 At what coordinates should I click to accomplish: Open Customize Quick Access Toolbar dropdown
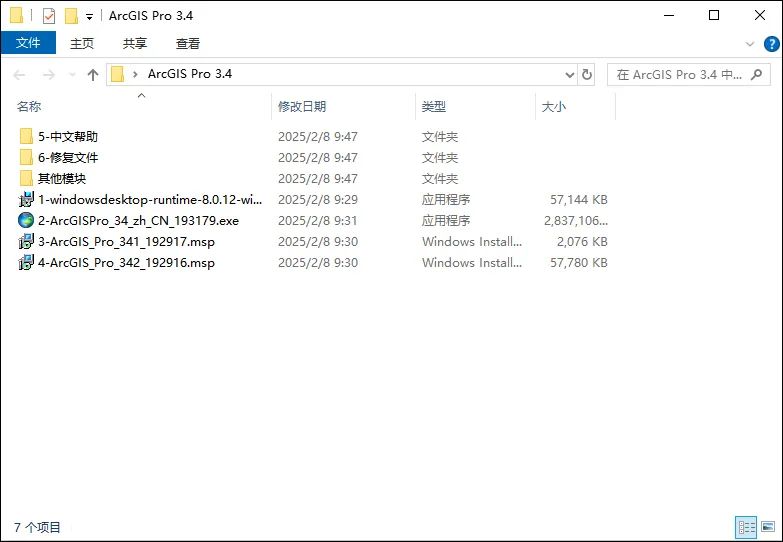click(x=89, y=16)
